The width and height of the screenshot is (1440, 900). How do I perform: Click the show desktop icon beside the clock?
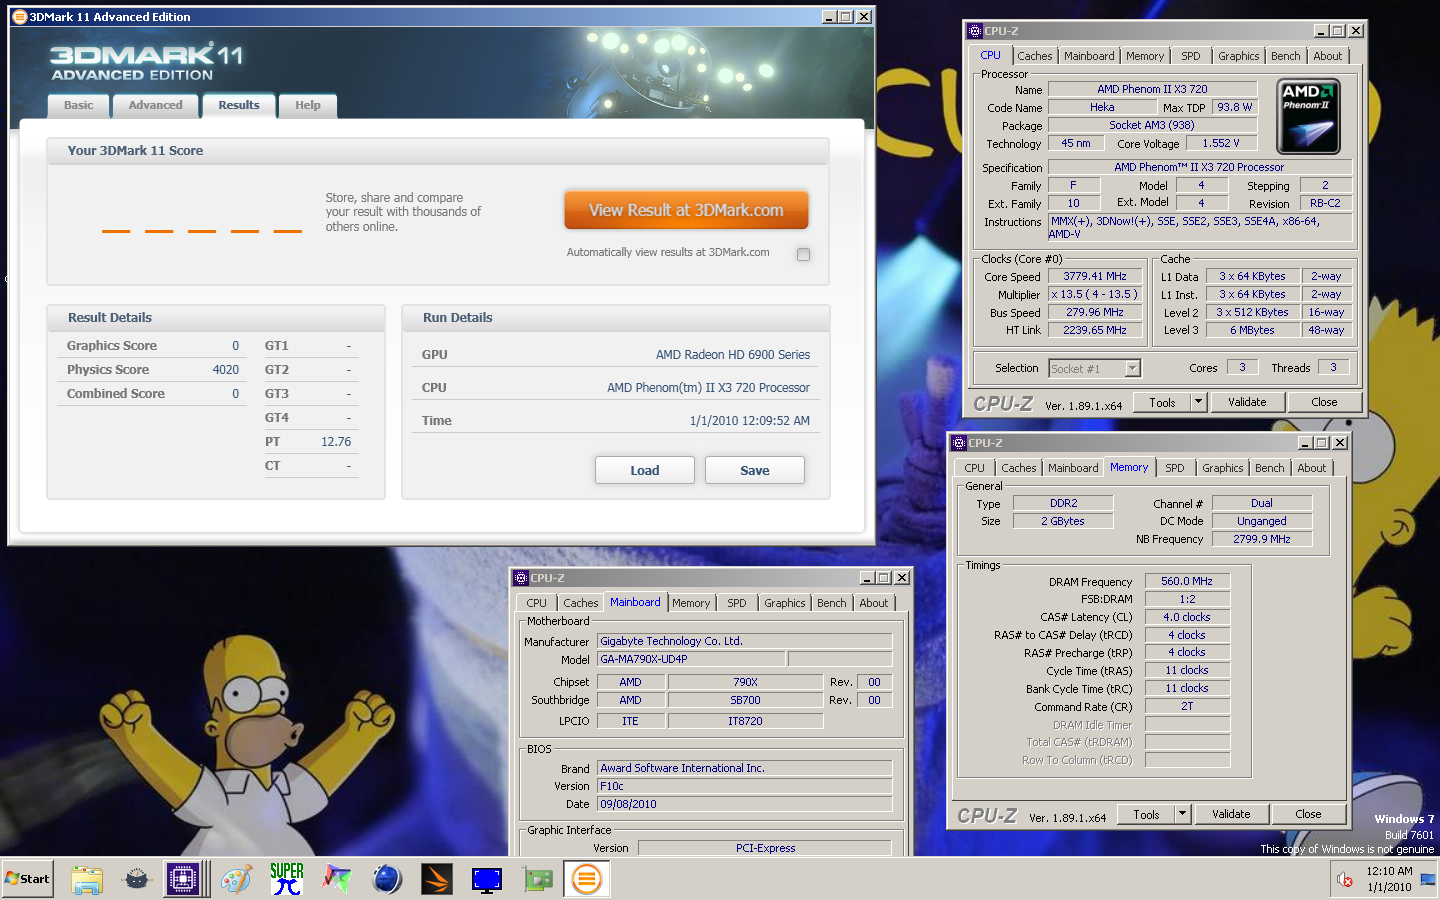(1428, 880)
